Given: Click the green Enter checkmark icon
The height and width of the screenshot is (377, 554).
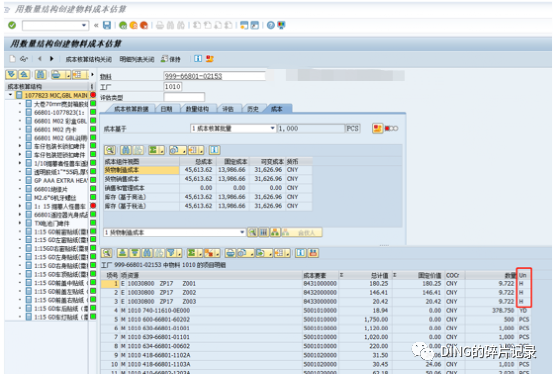Looking at the screenshot, I should [x=12, y=25].
